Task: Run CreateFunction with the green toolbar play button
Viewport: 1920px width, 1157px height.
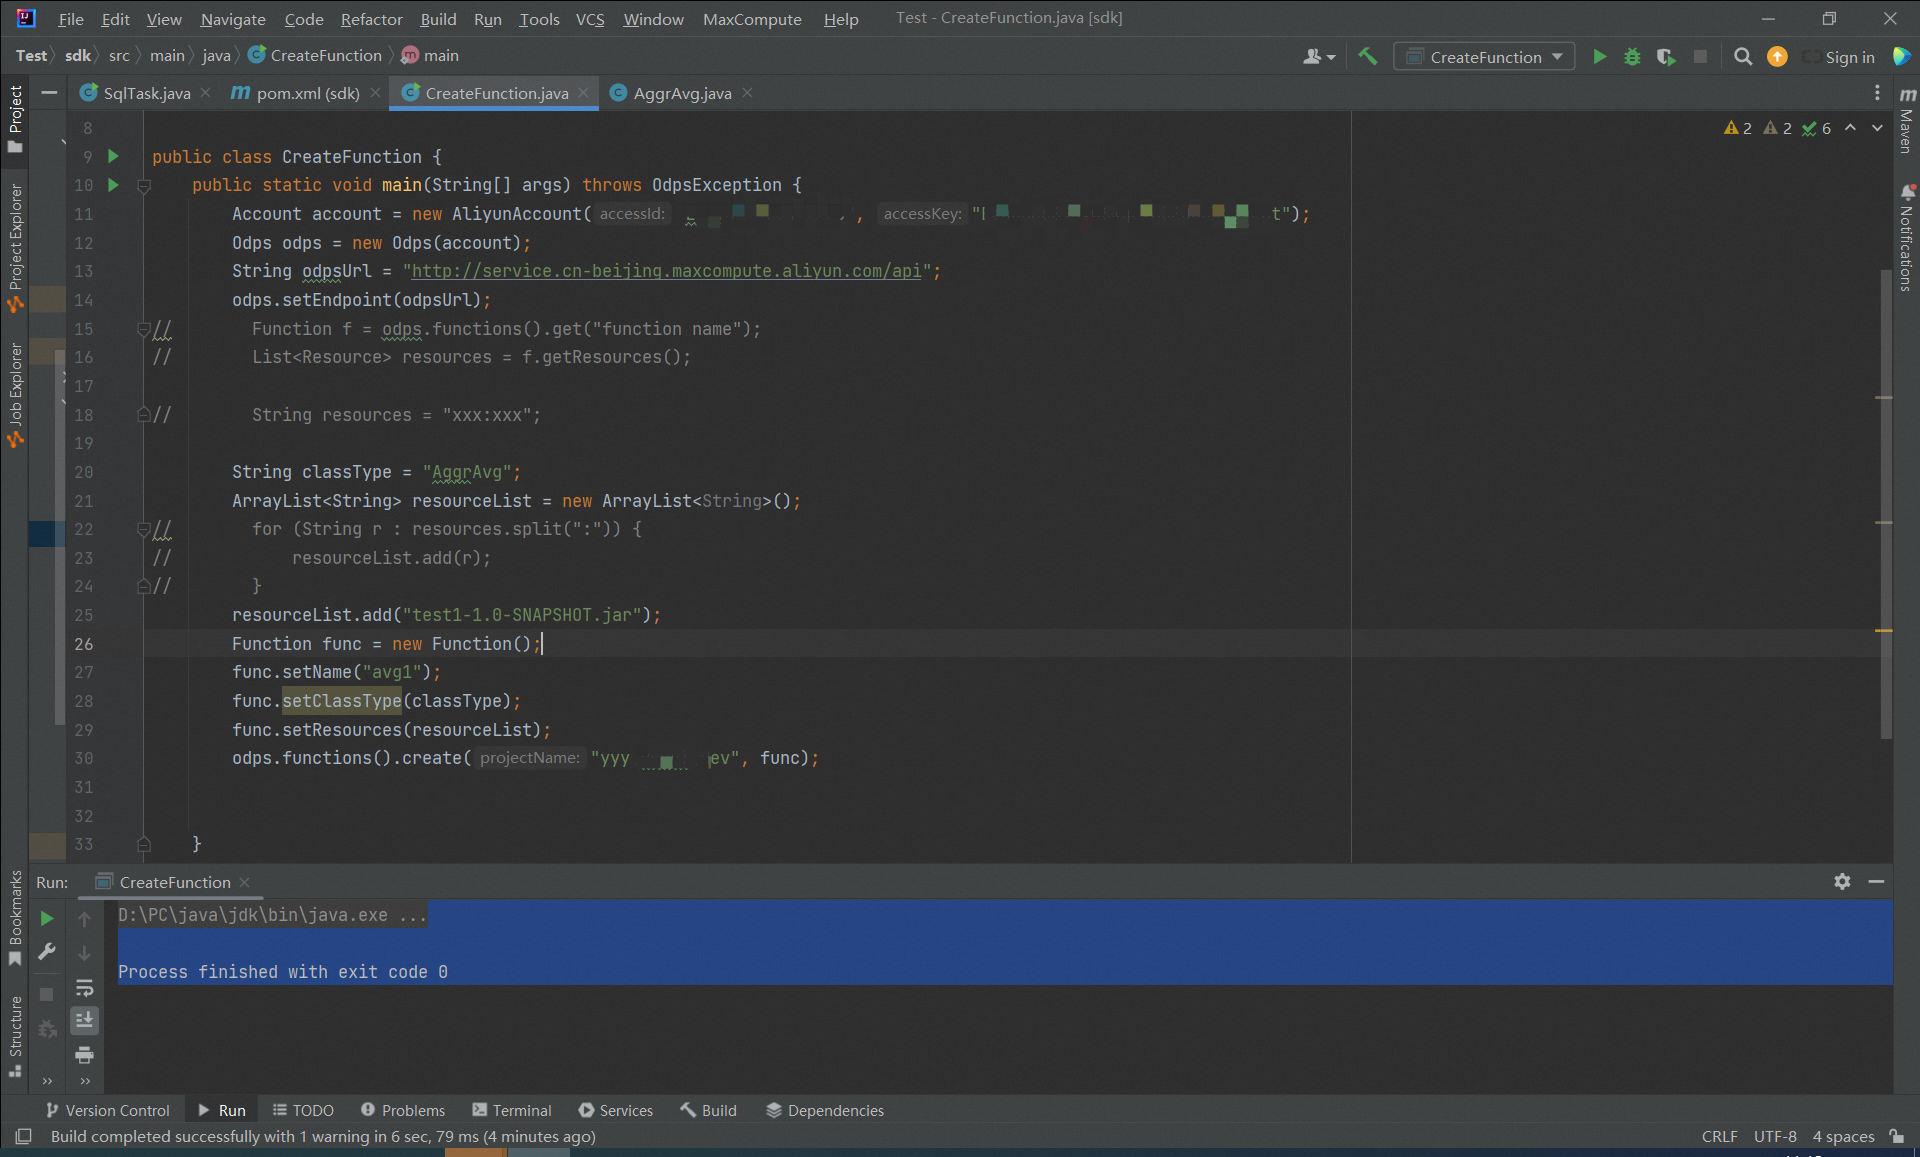Action: pyautogui.click(x=1599, y=57)
